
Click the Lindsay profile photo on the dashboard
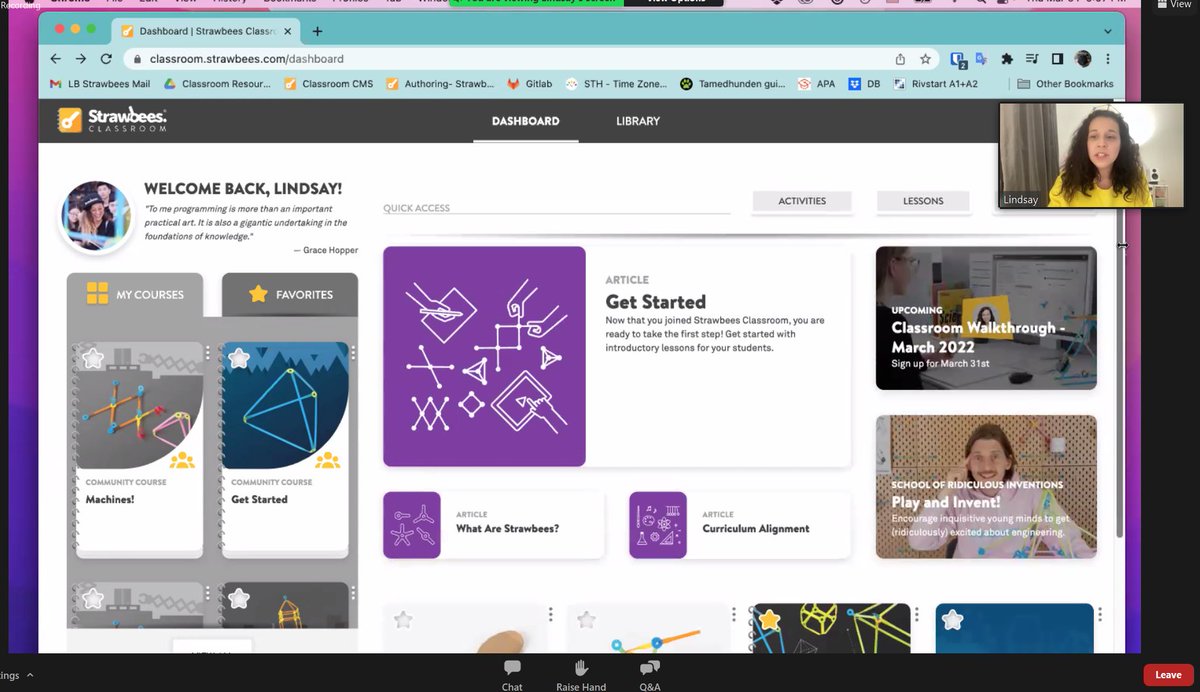click(96, 215)
